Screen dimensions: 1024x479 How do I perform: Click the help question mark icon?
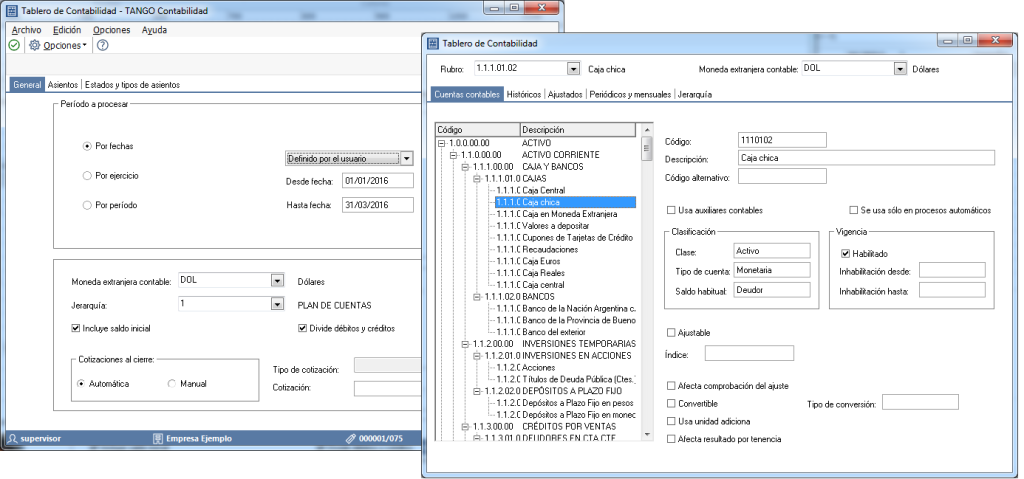point(103,45)
